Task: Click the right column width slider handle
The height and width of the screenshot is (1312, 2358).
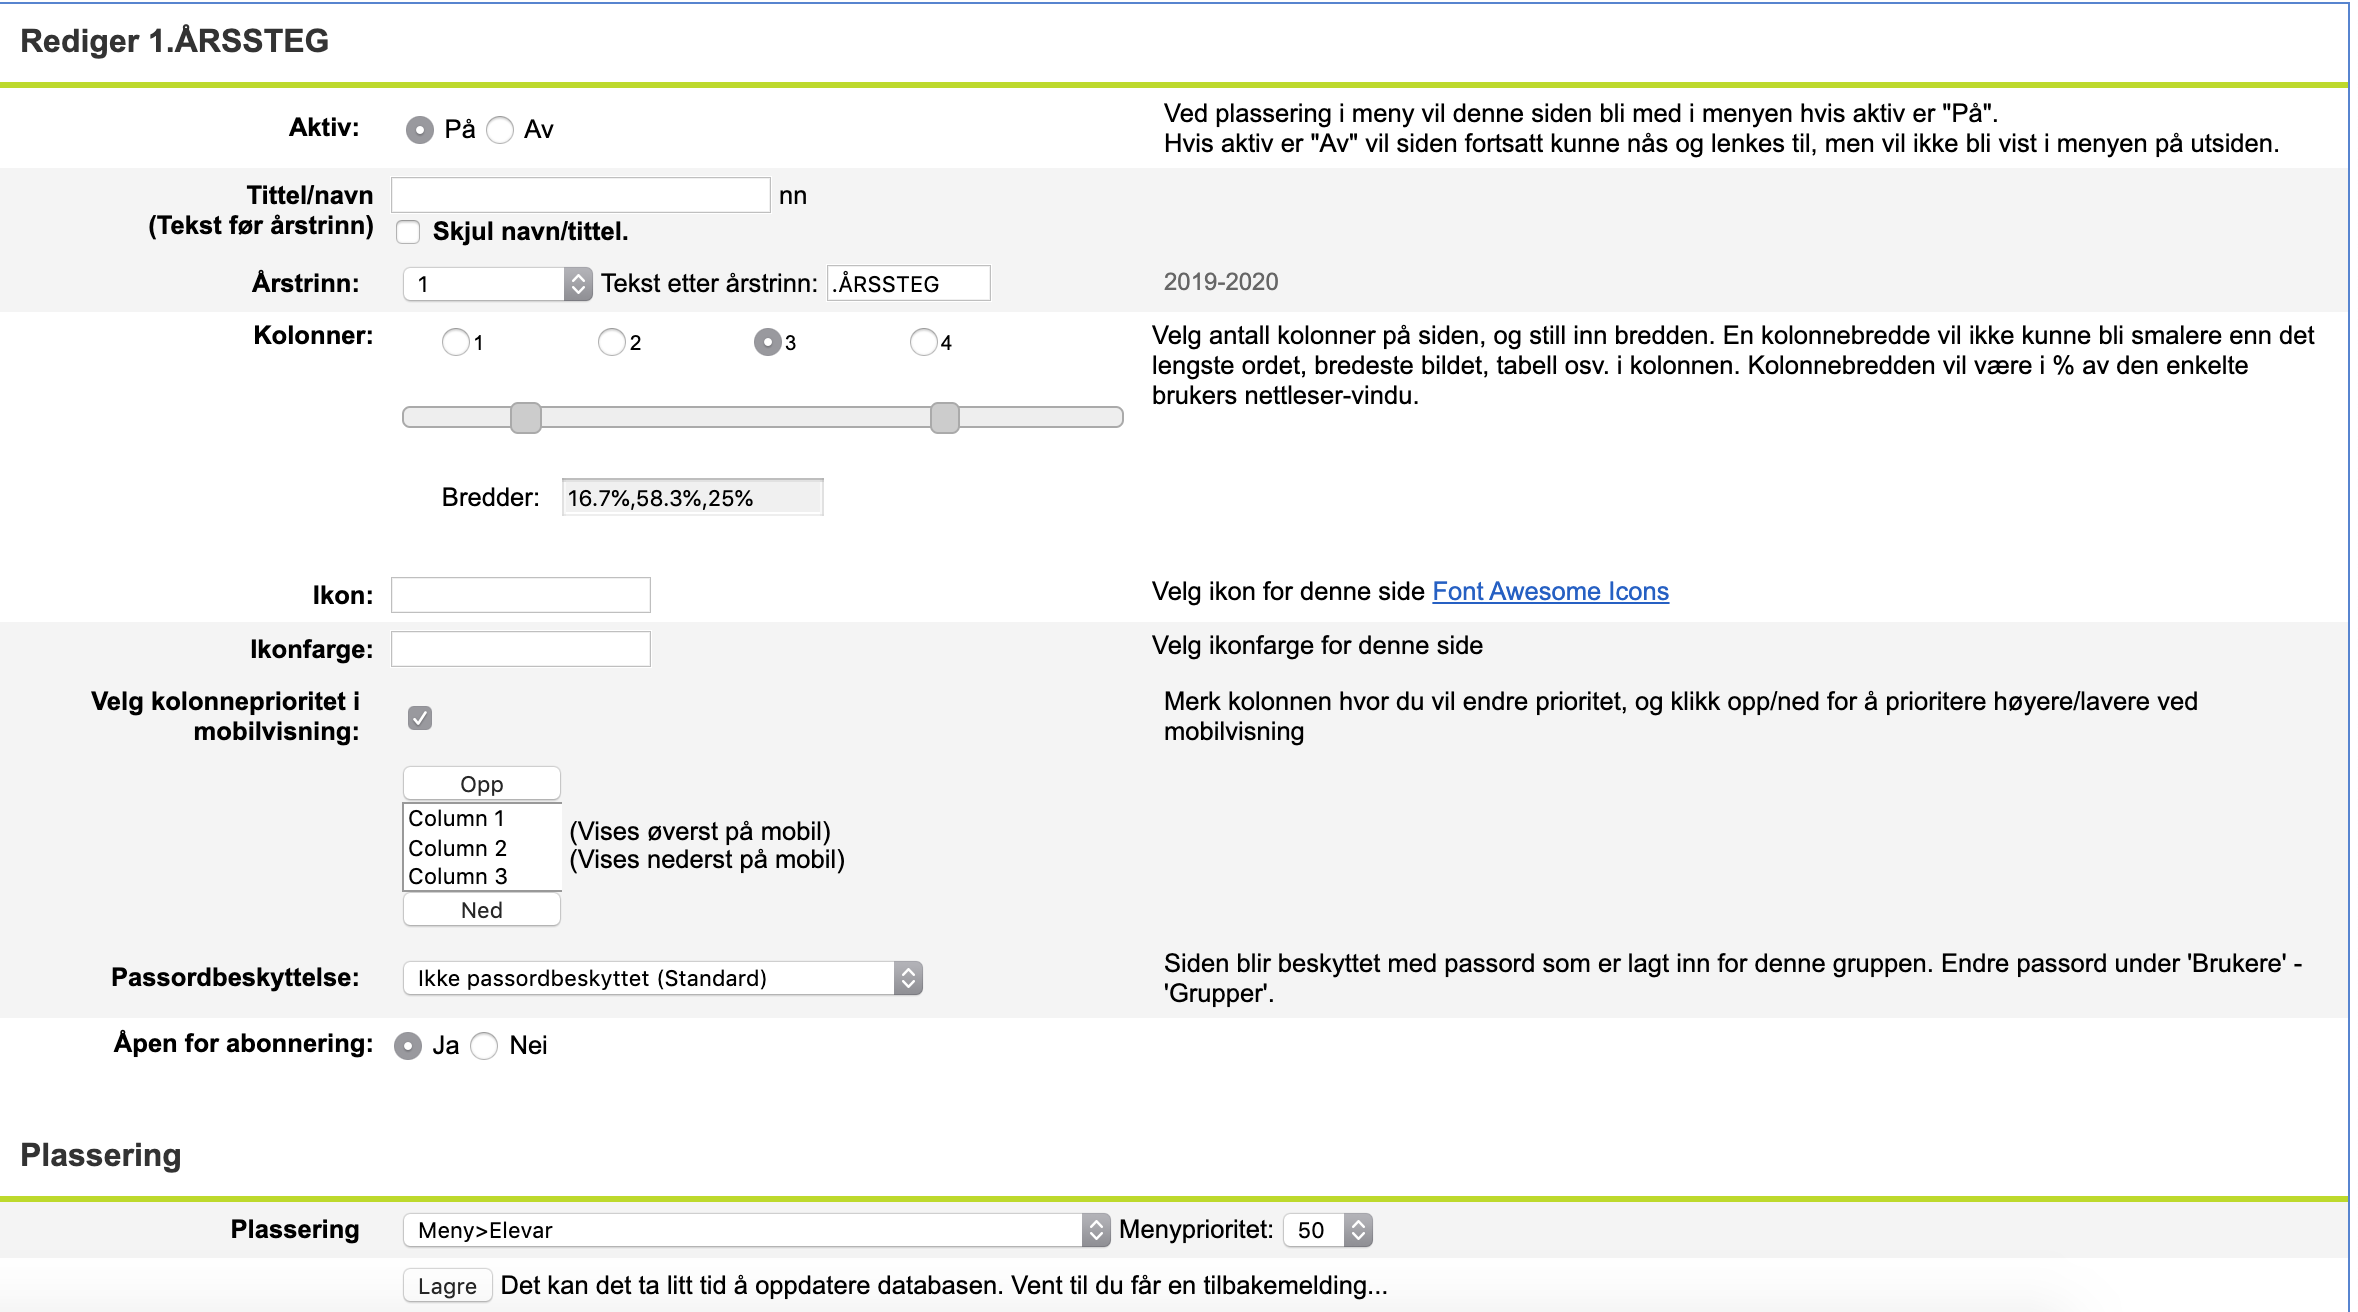Action: 944,418
